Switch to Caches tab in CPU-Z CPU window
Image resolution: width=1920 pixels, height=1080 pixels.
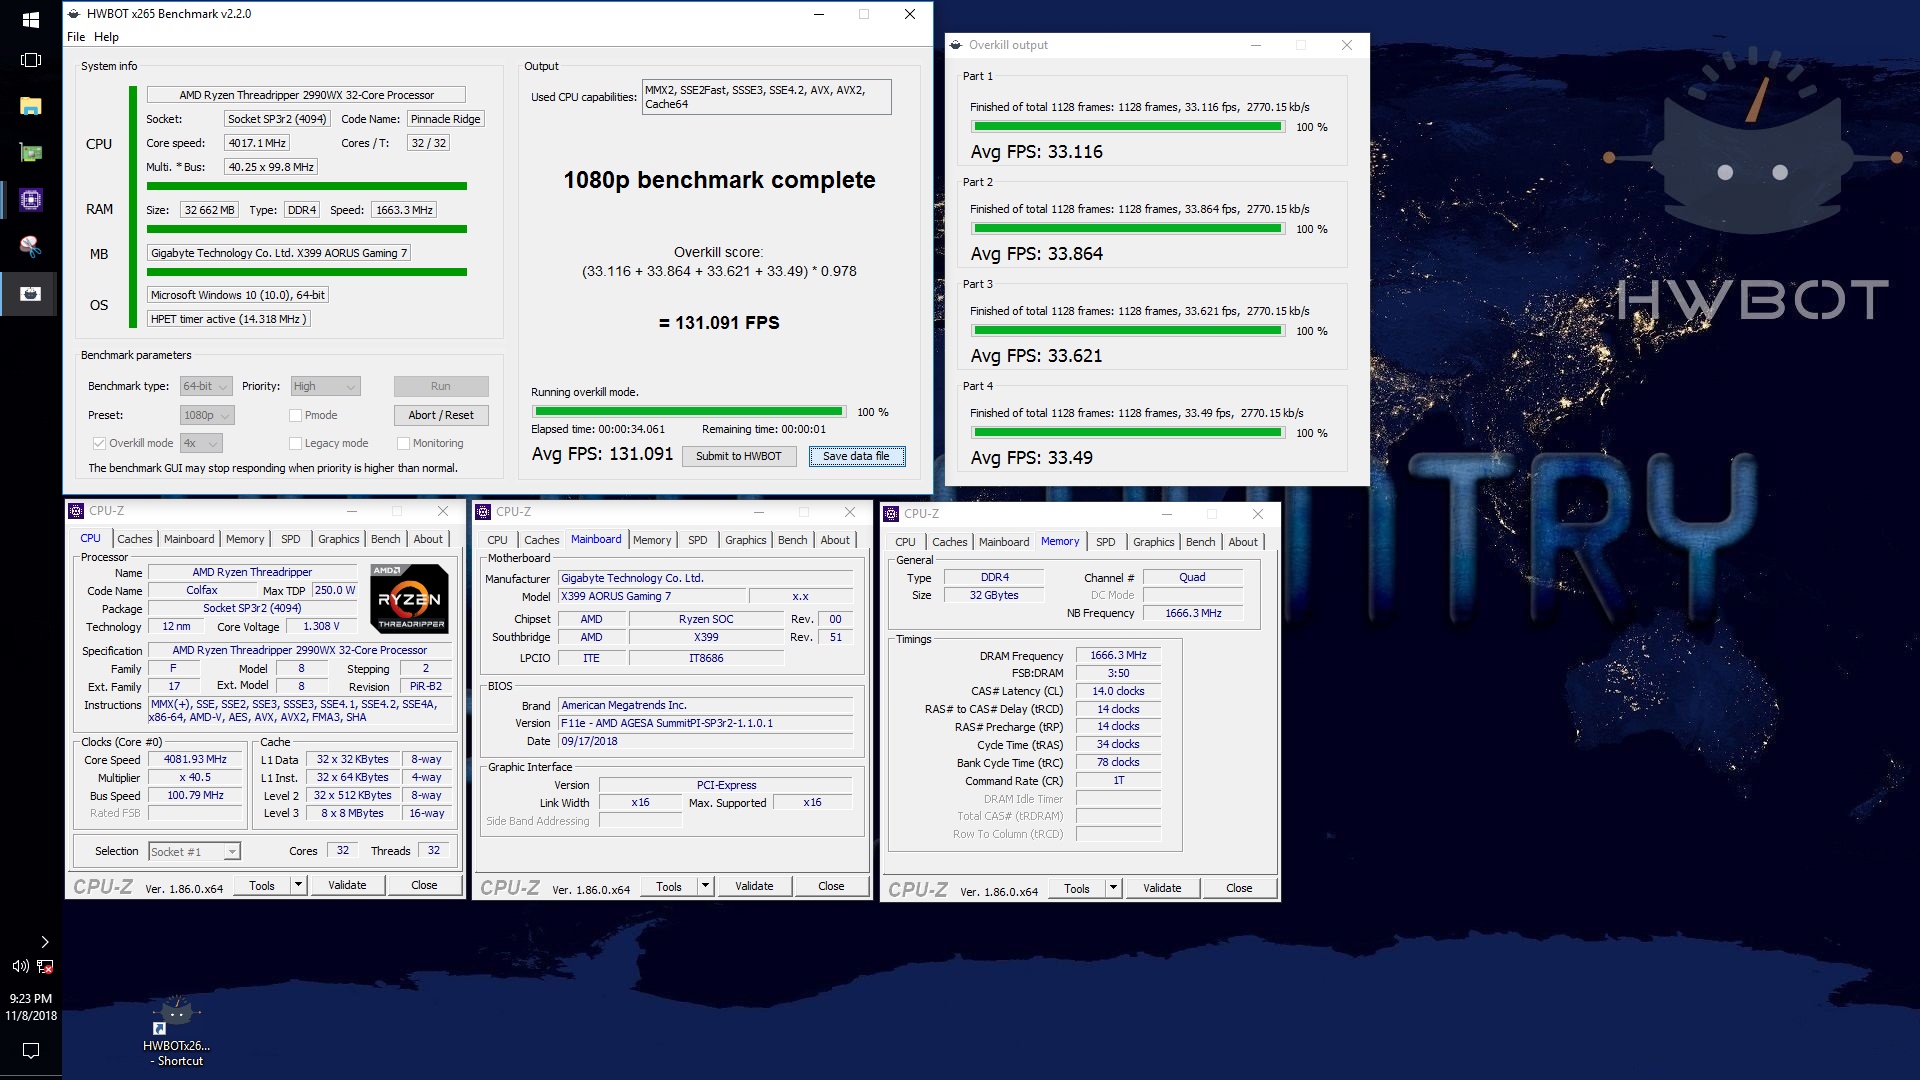tap(135, 539)
